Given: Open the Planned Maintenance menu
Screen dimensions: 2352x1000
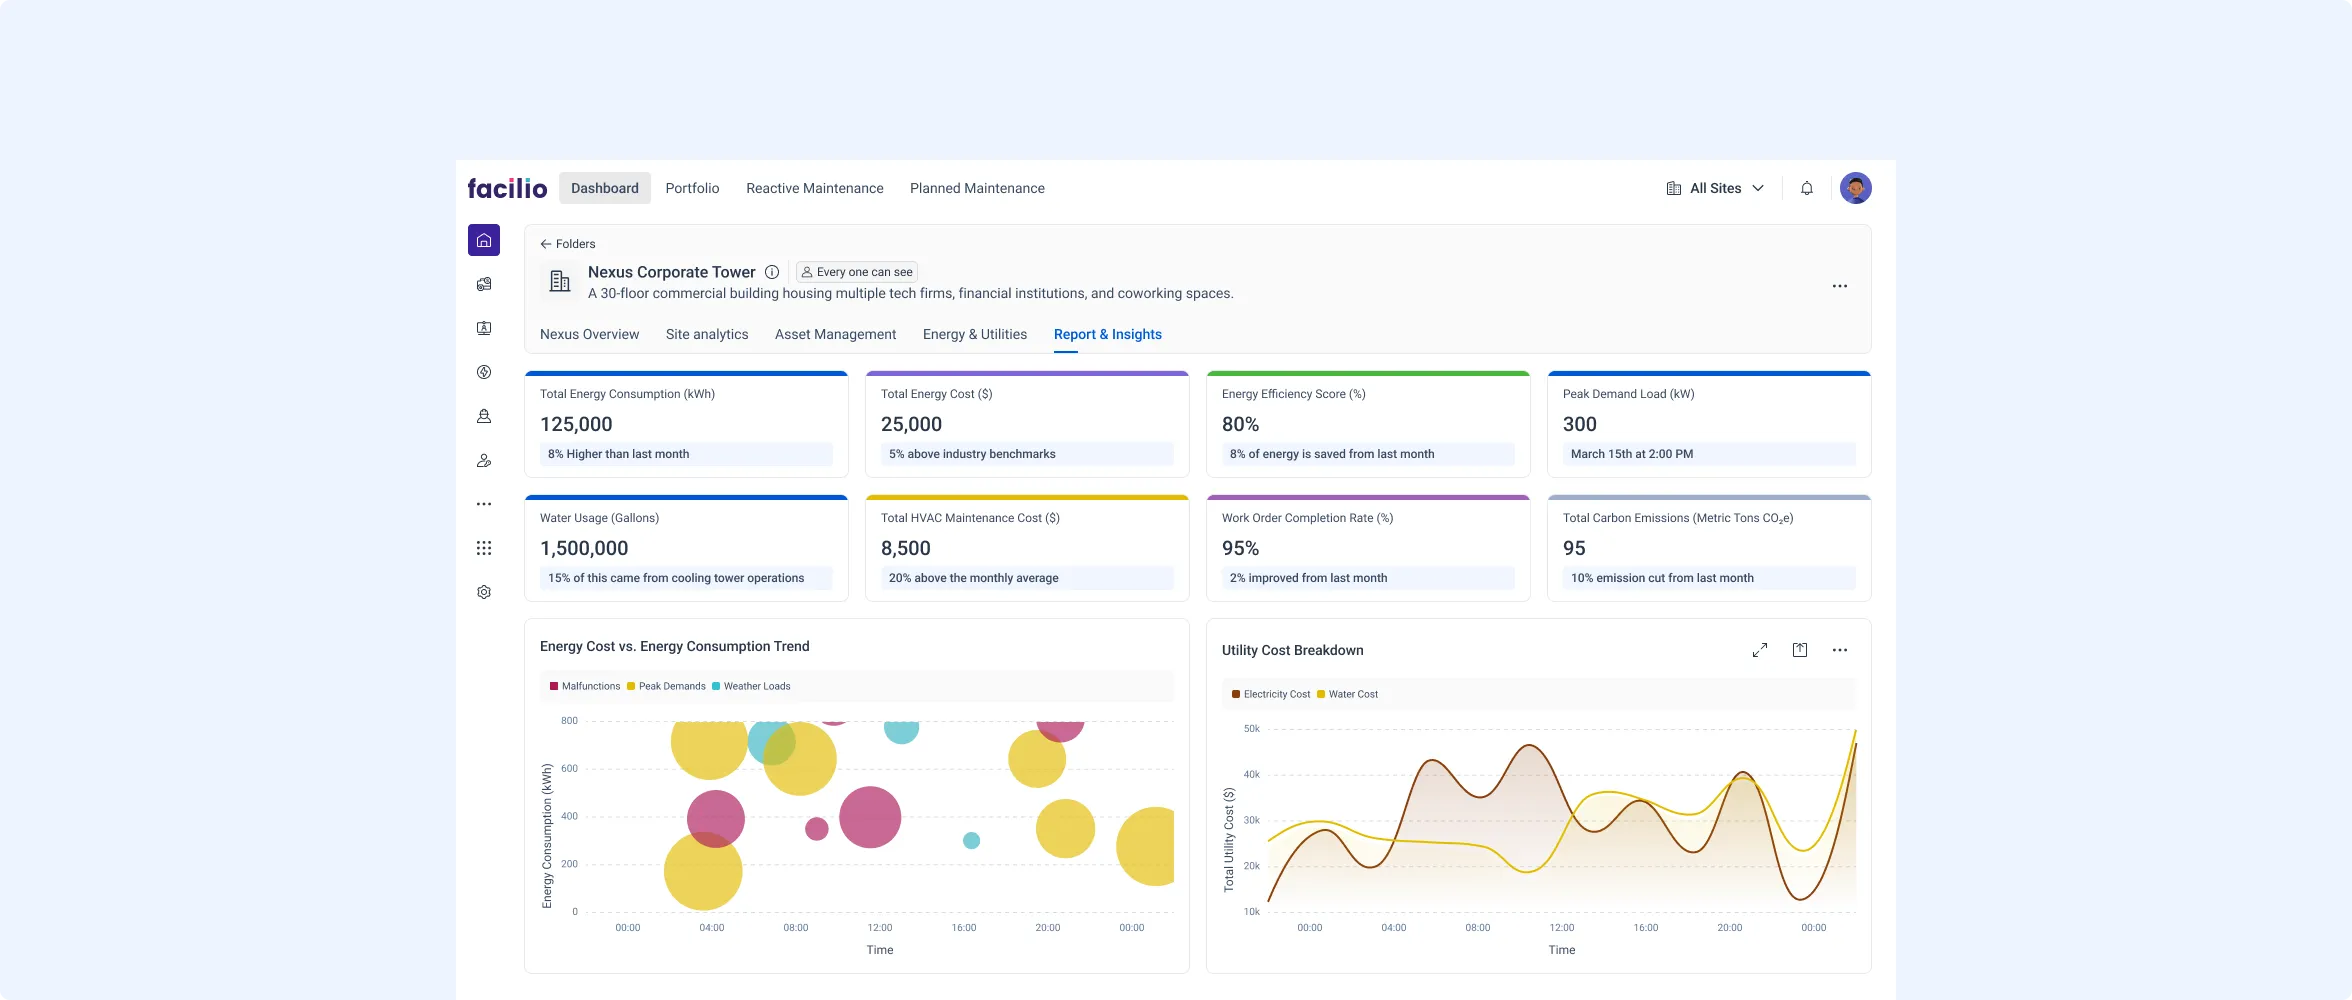Looking at the screenshot, I should (x=977, y=187).
